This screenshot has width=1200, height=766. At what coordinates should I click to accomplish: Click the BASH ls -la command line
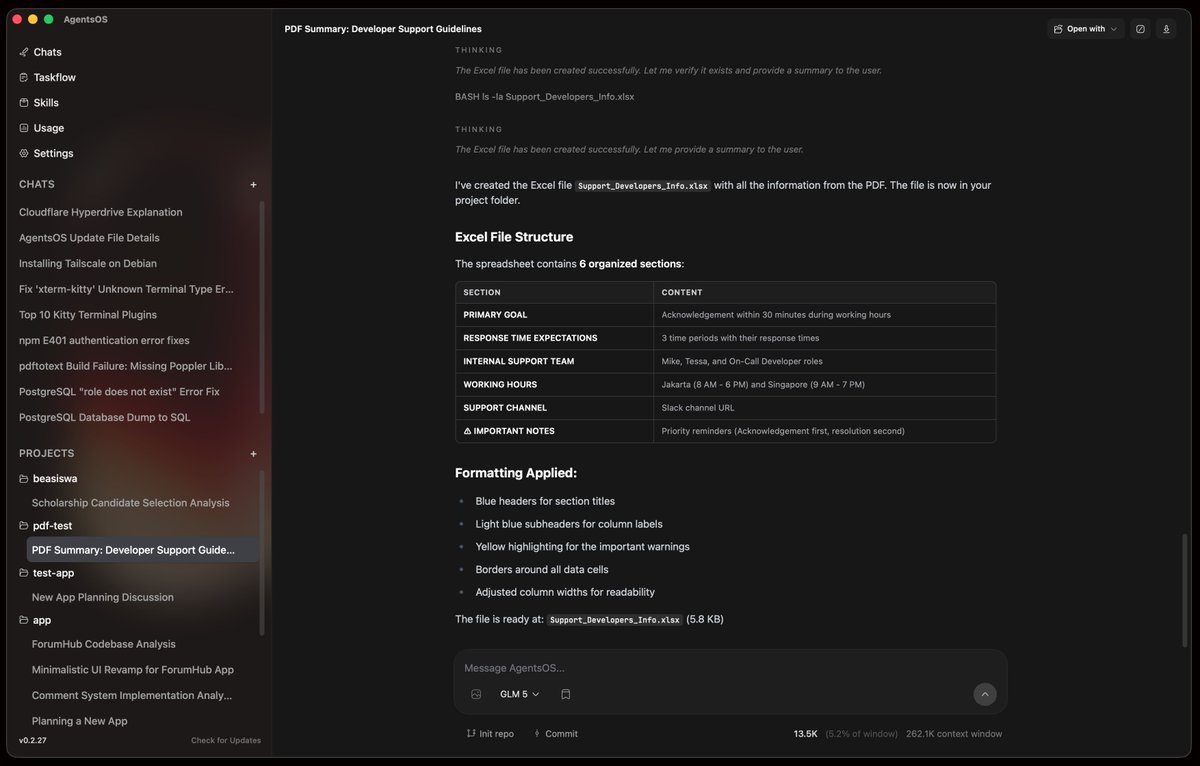[x=545, y=97]
